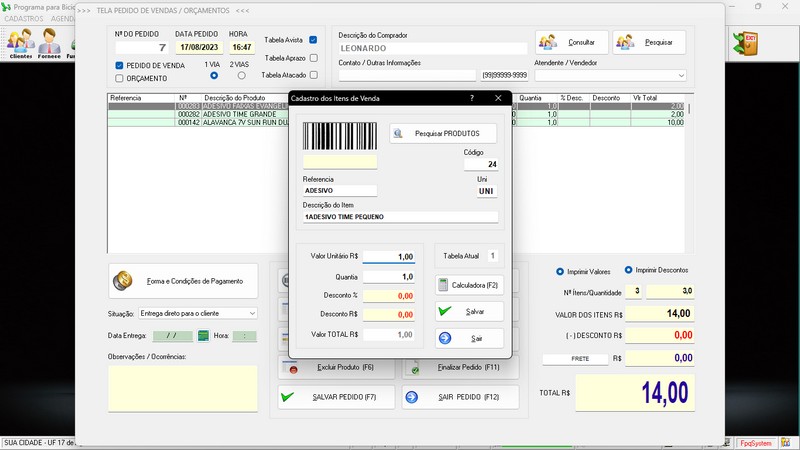Screen dimensions: 800x450
Task: Open Forma e Condições de Pagamento
Action: pyautogui.click(x=183, y=281)
